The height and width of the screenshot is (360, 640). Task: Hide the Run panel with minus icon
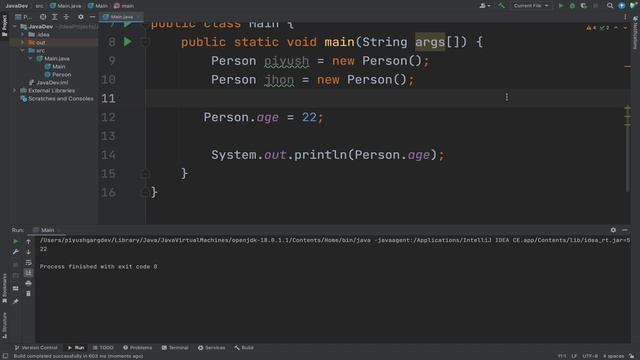[625, 230]
